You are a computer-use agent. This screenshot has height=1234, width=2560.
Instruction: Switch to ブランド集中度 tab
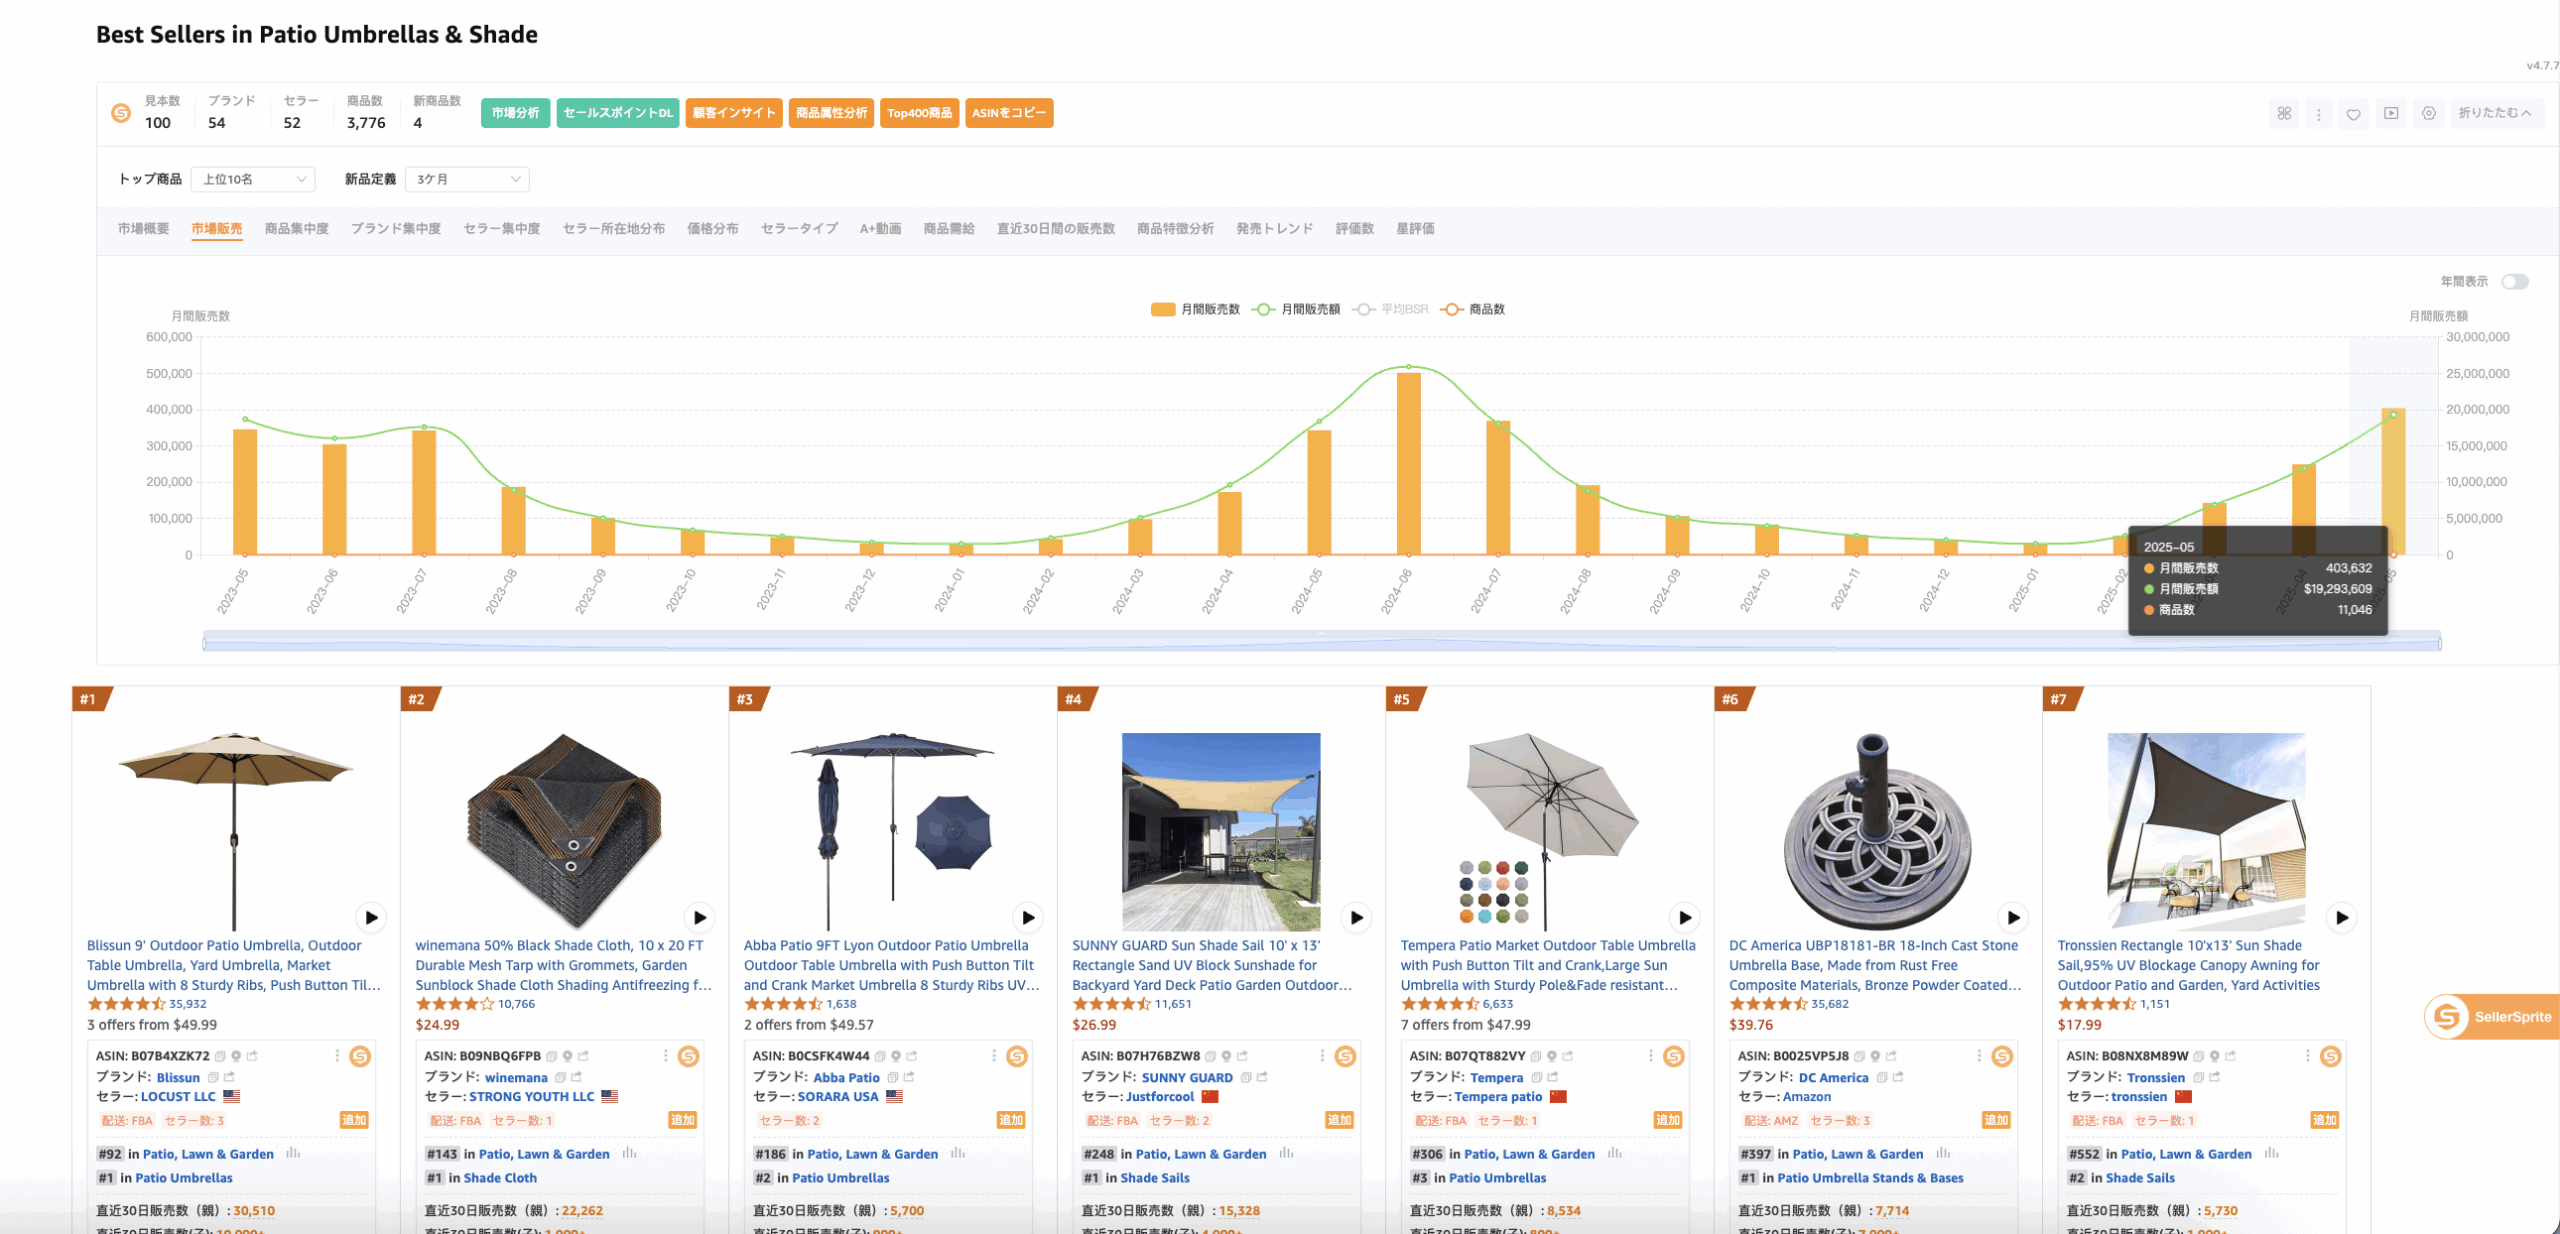pos(396,229)
